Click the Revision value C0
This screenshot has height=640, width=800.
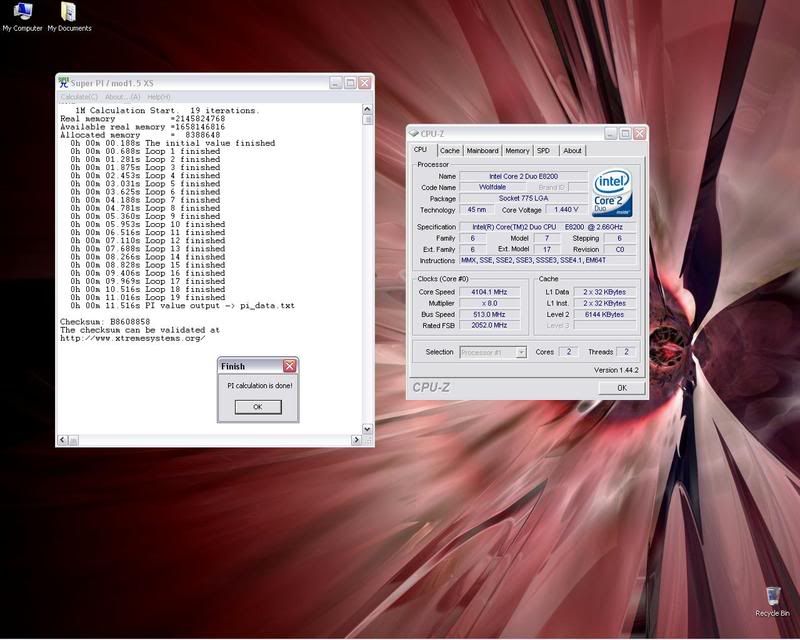click(x=620, y=250)
